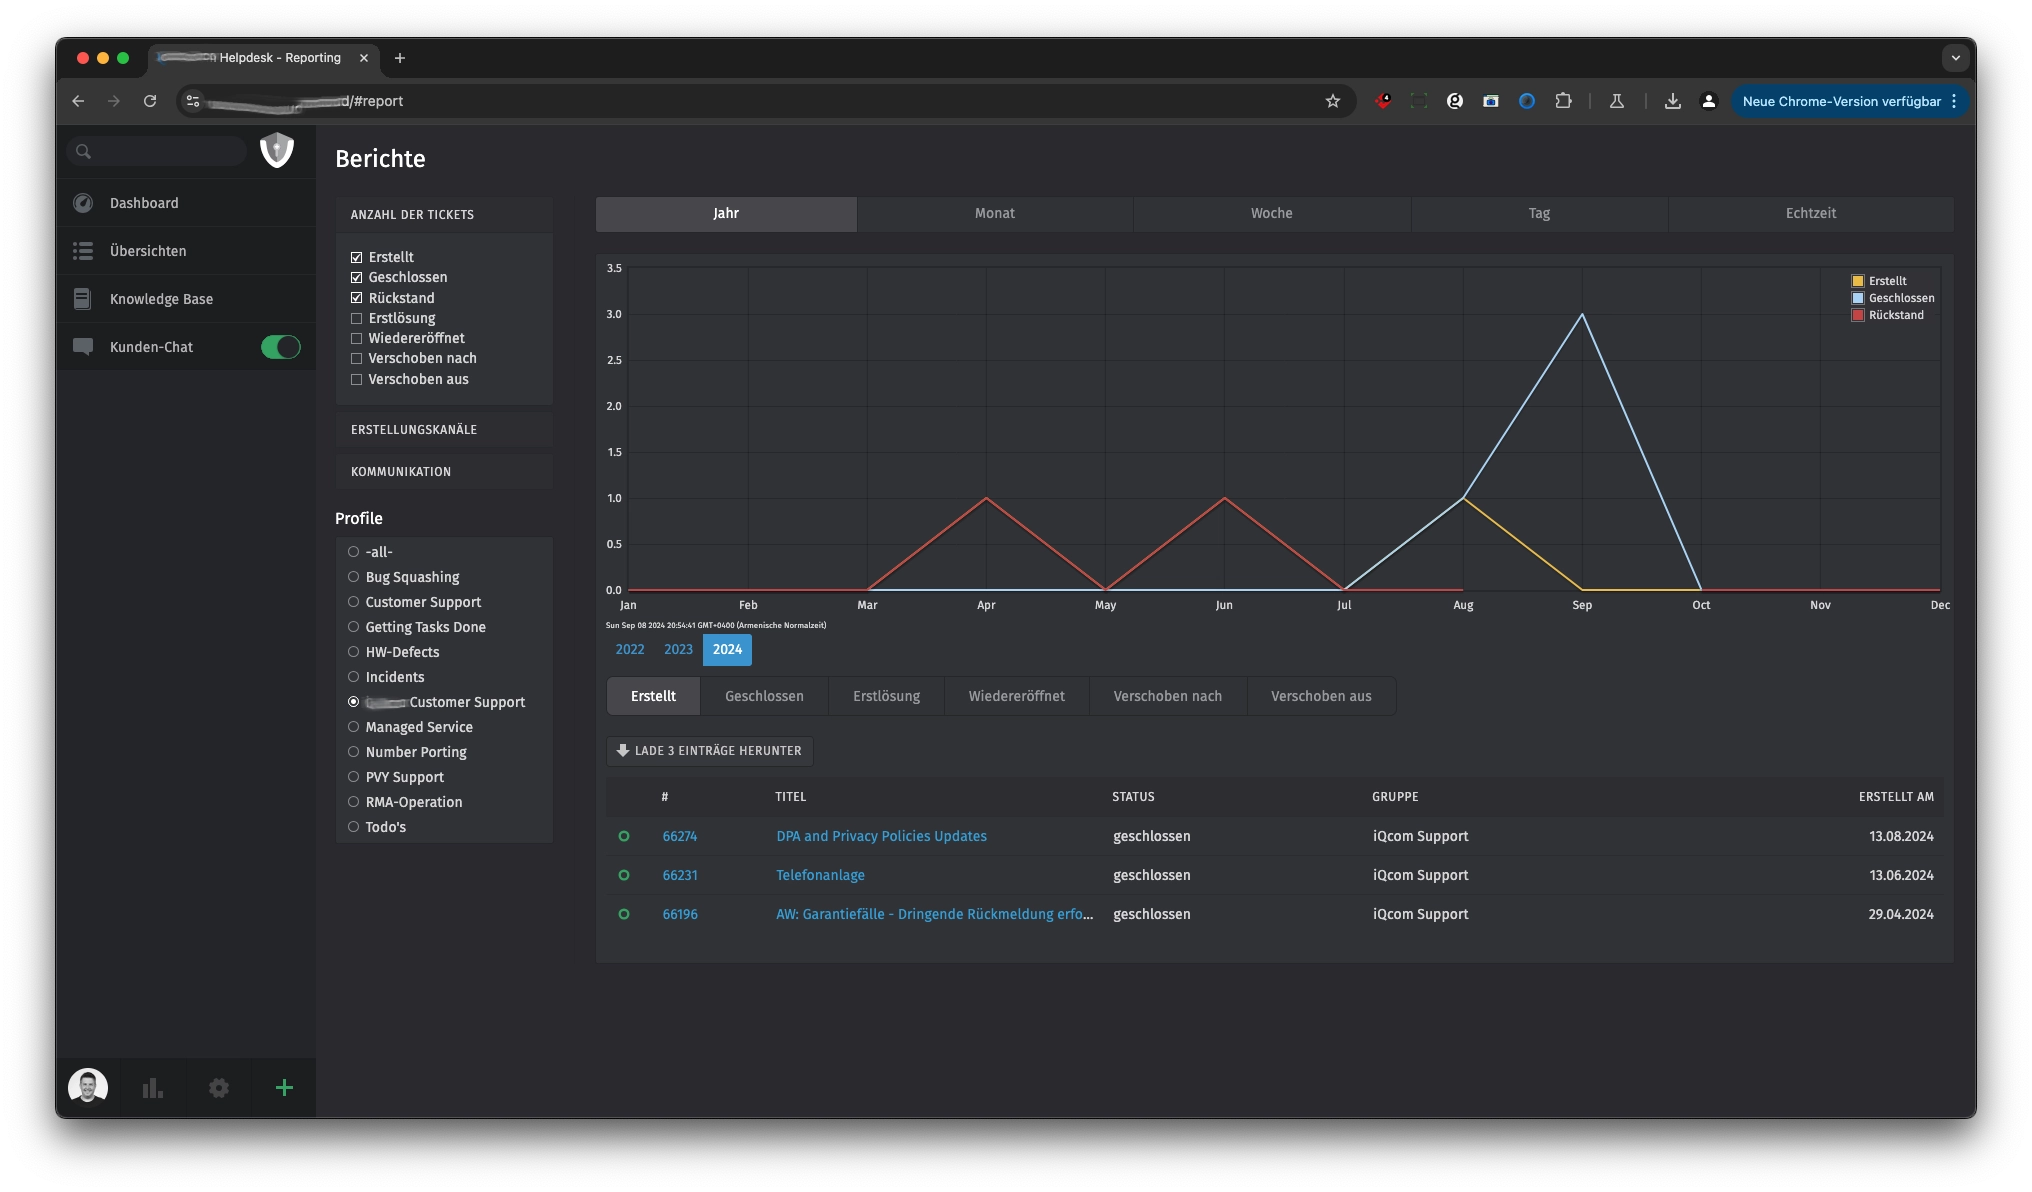This screenshot has width=2032, height=1192.
Task: Select Geschlossen tickets tab
Action: tap(763, 695)
